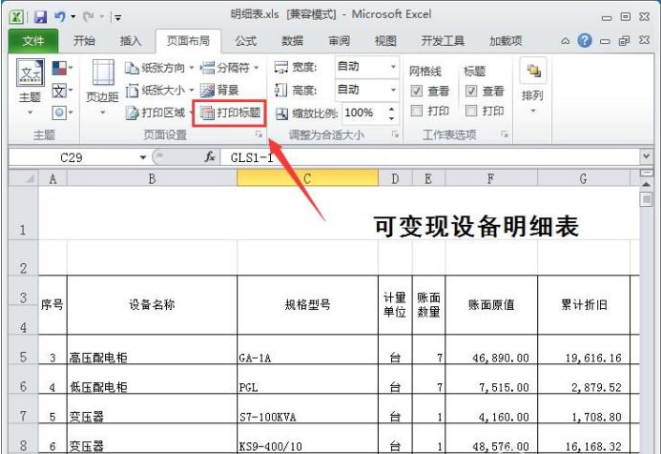Select column G header
This screenshot has height=454, width=661.
[583, 178]
